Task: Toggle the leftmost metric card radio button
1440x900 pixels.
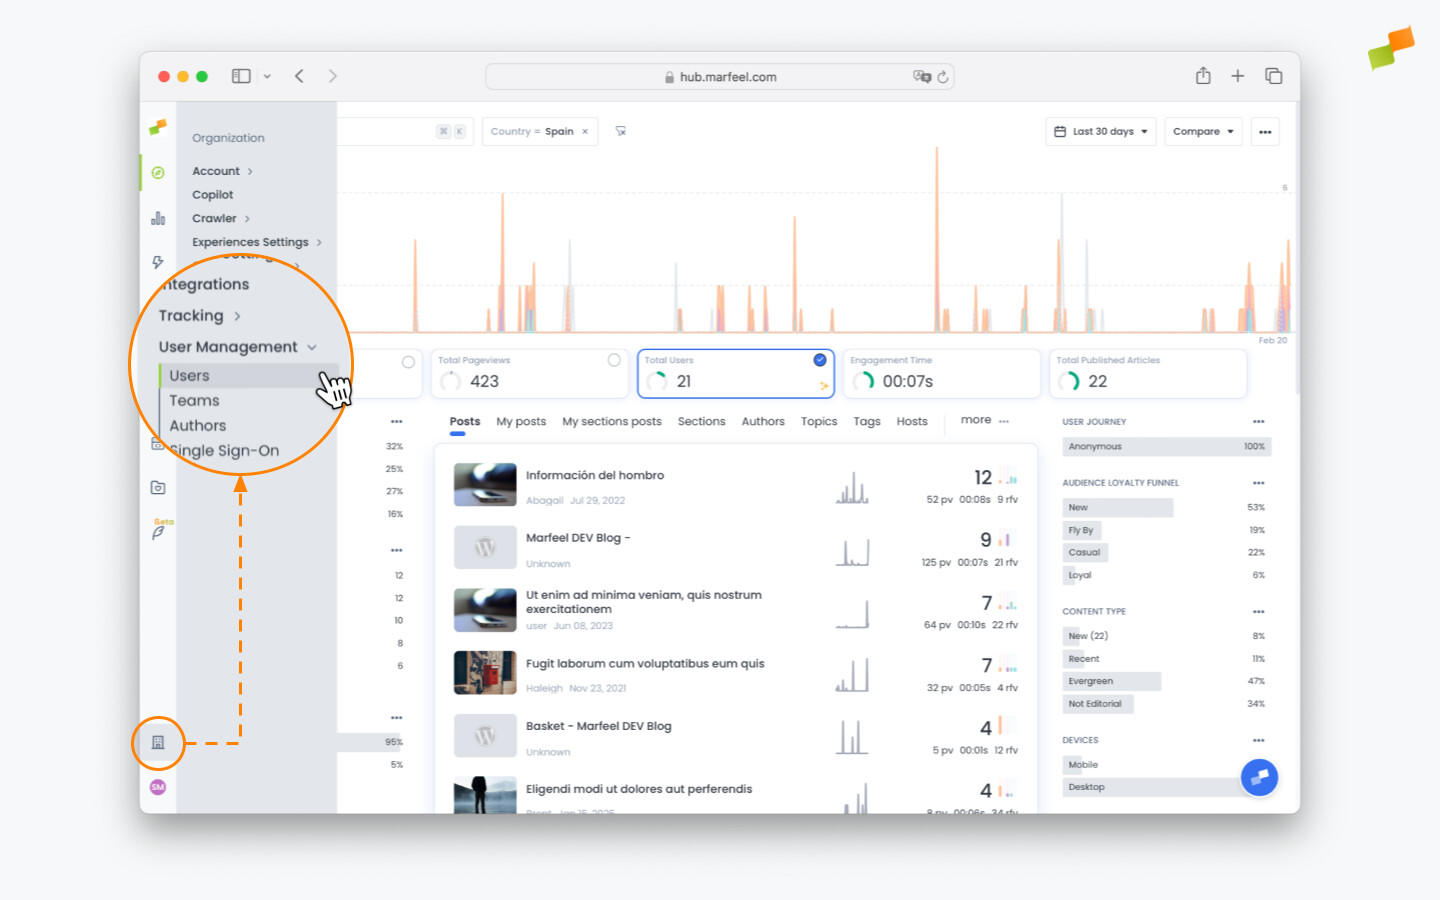Action: [x=408, y=362]
